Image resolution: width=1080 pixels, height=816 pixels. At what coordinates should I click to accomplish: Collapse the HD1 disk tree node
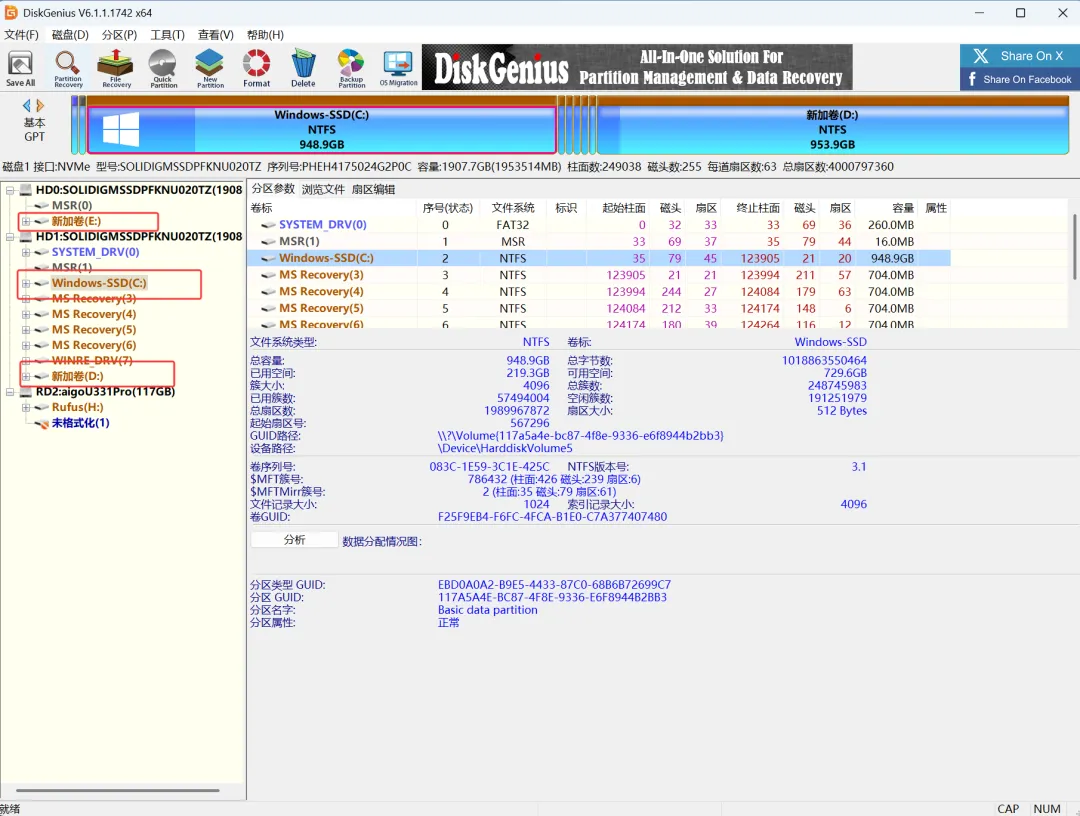pos(10,237)
